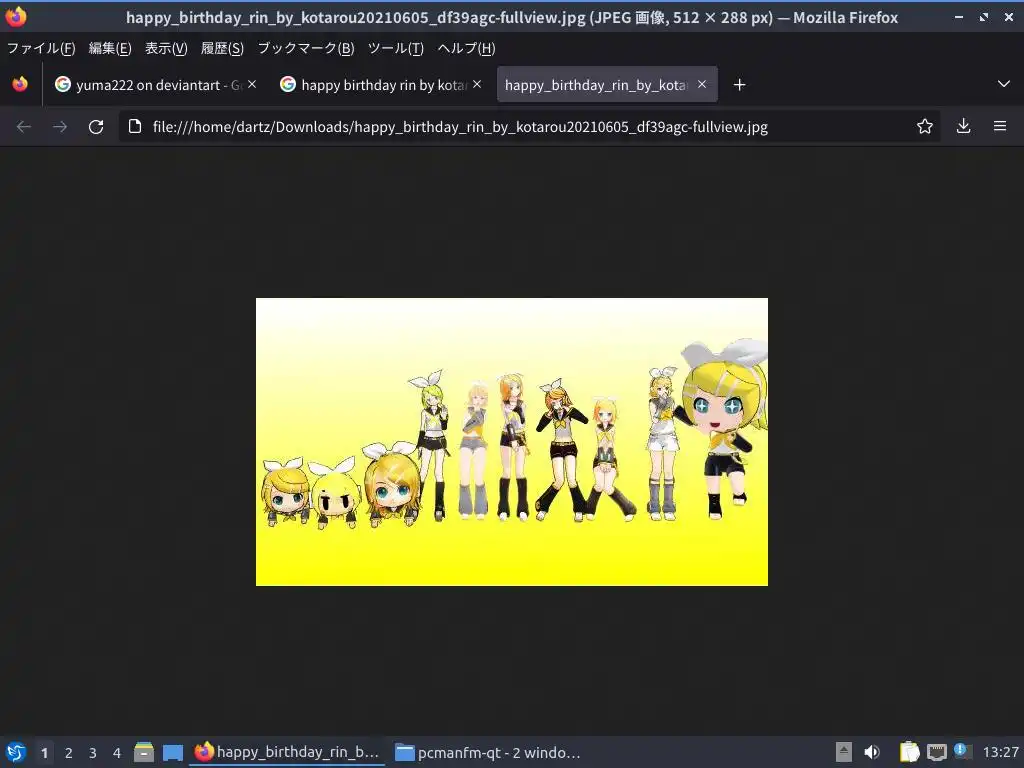1024x768 pixels.
Task: Bookmark this page with the star
Action: 924,127
